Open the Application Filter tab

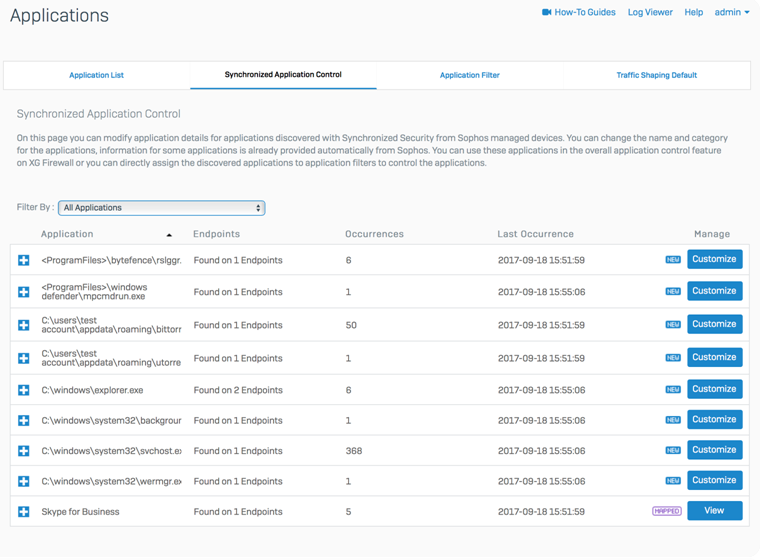(469, 75)
